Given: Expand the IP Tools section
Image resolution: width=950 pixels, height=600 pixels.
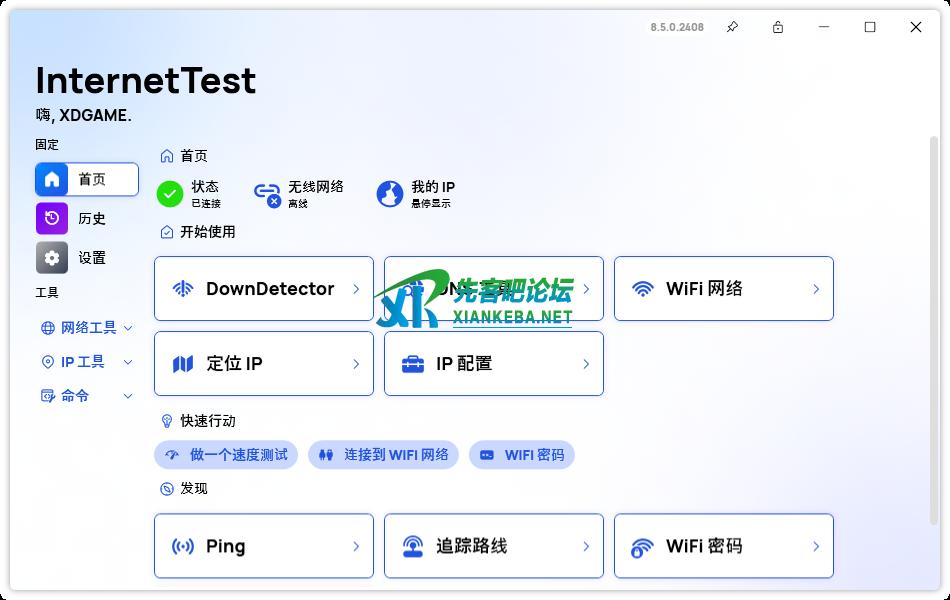Looking at the screenshot, I should point(87,362).
